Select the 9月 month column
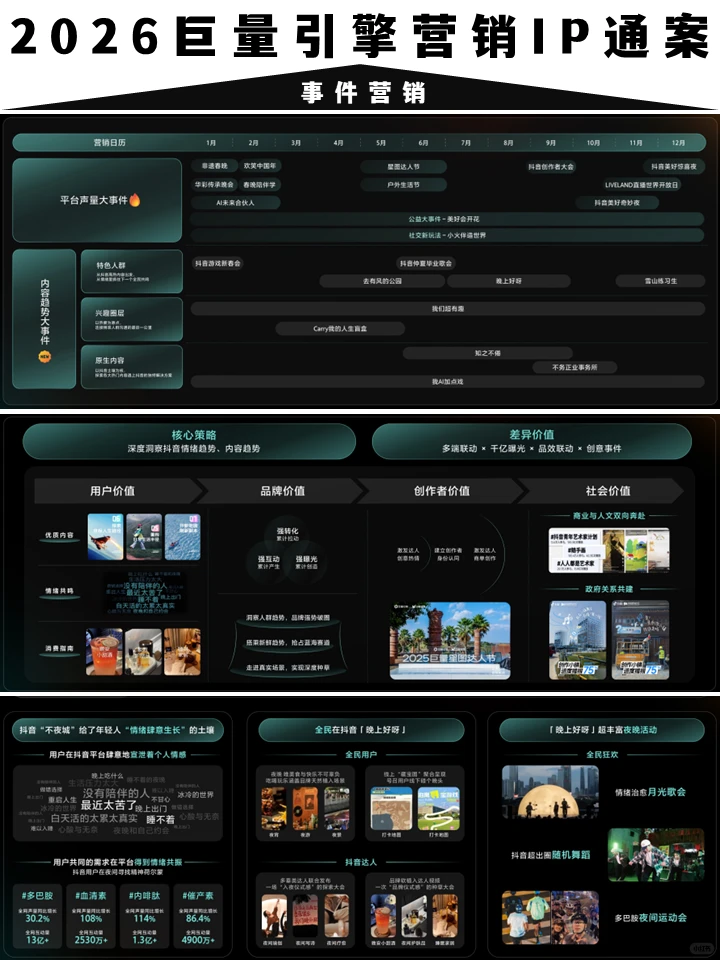720x960 pixels. [551, 143]
